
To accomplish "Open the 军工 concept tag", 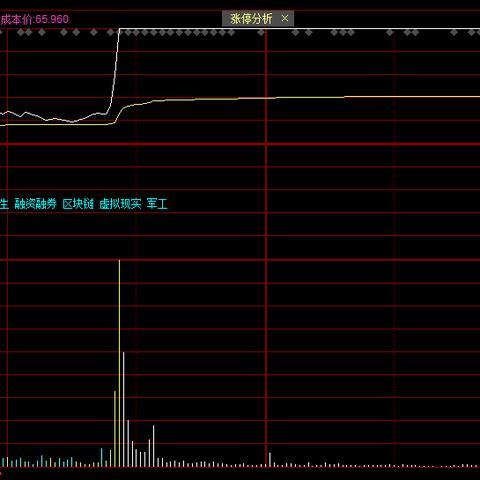I will pos(157,204).
